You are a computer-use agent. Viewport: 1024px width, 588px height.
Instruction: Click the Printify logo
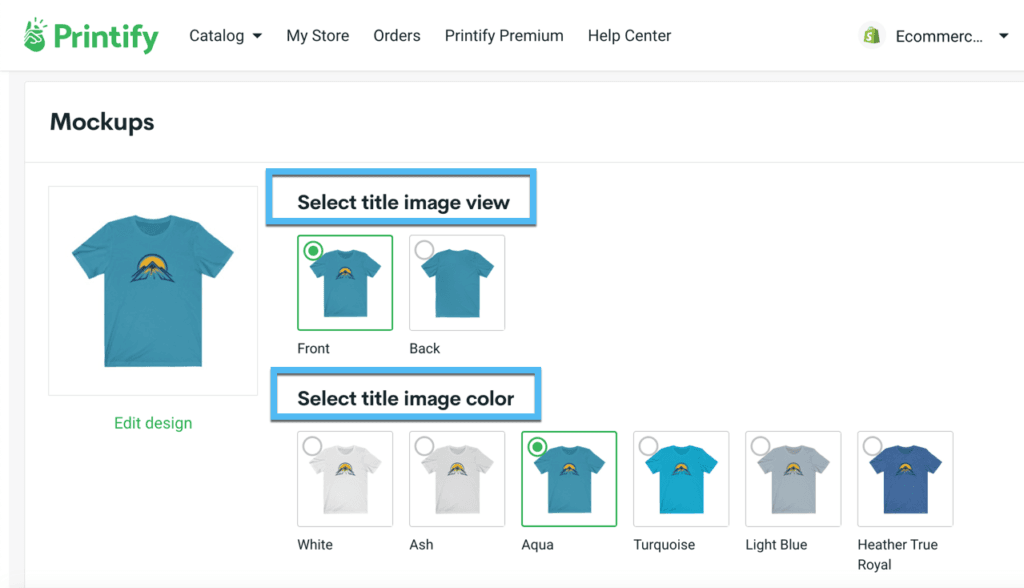[91, 35]
